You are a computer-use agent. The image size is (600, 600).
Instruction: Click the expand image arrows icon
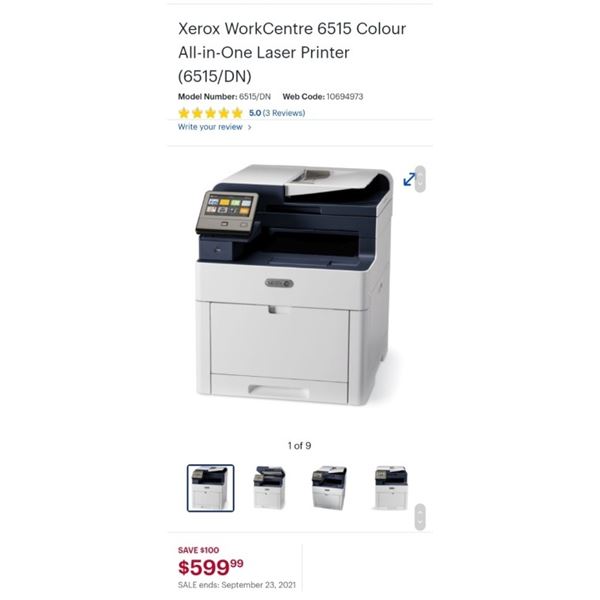click(409, 179)
